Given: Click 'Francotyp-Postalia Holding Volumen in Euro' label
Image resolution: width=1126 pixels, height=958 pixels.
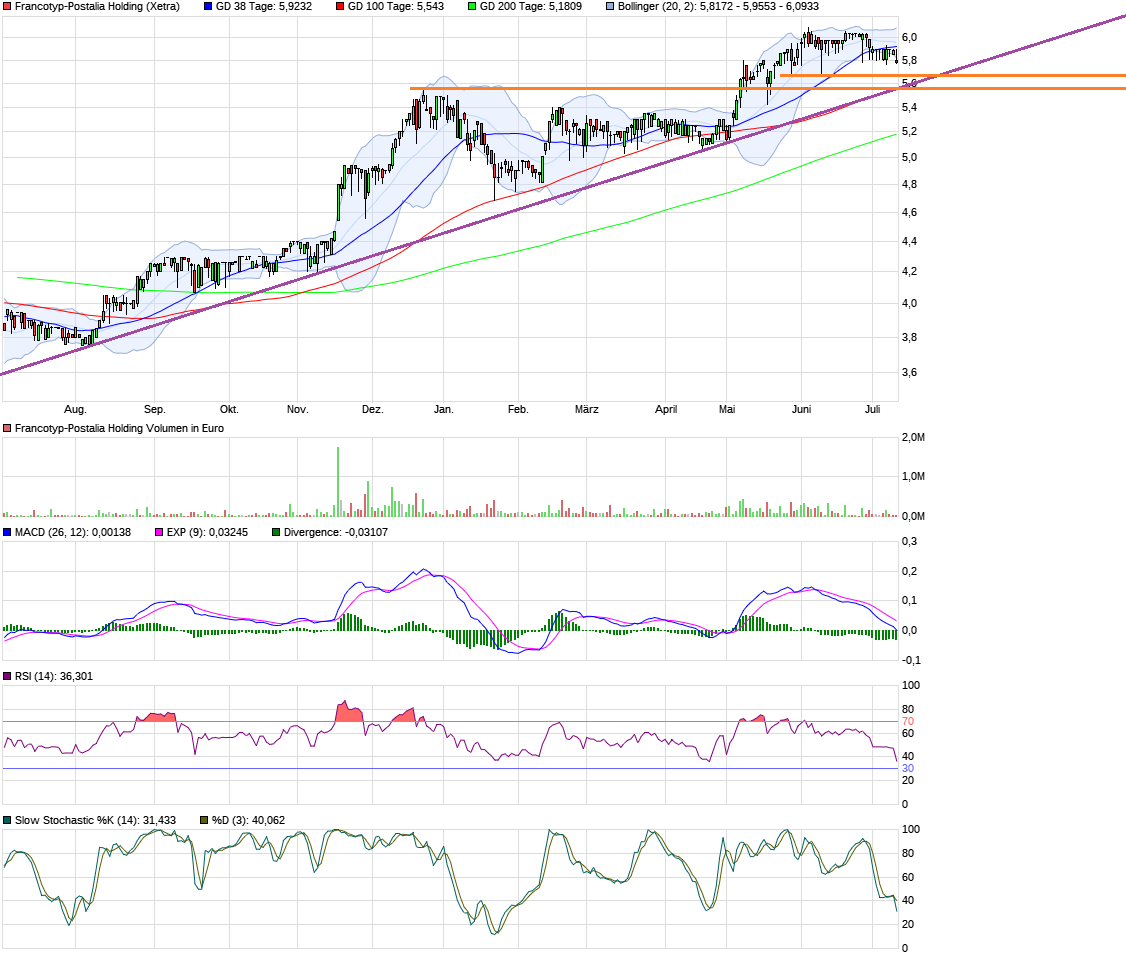Looking at the screenshot, I should 119,428.
